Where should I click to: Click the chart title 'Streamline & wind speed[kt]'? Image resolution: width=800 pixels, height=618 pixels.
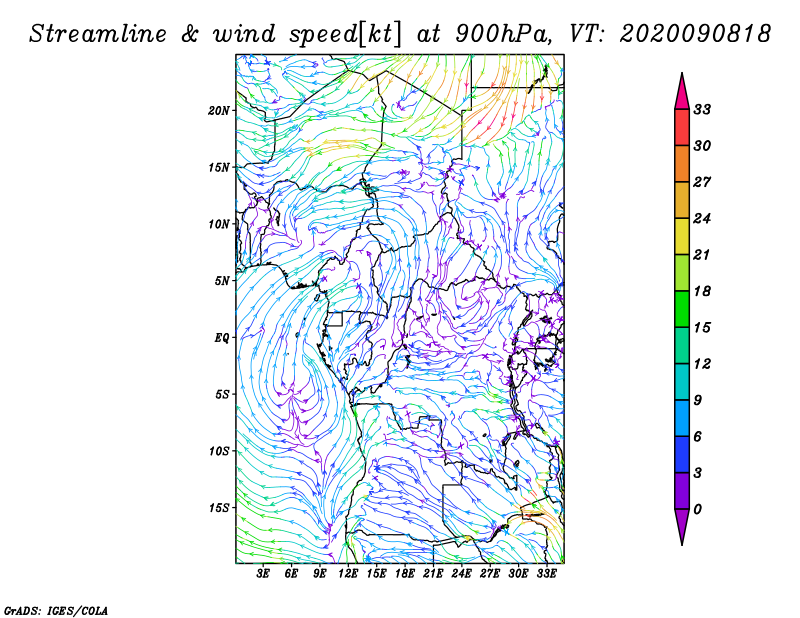(215, 35)
